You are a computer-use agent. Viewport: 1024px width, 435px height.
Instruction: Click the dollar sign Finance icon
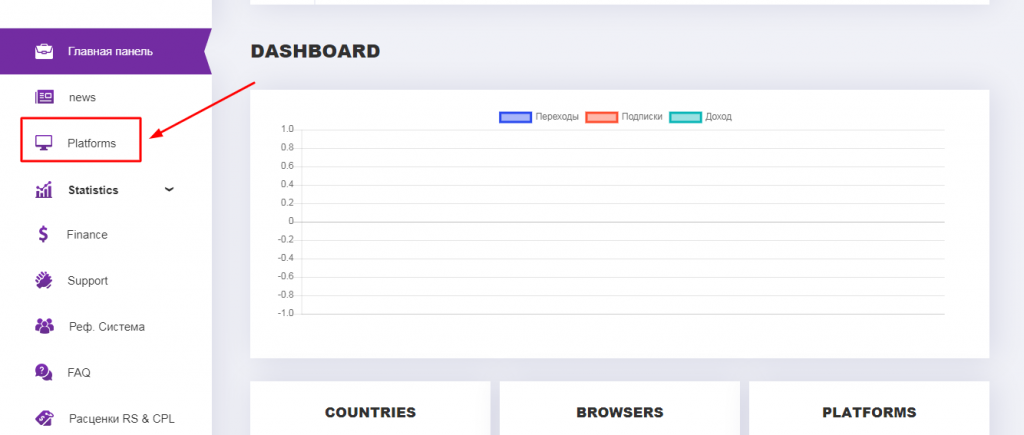click(43, 235)
